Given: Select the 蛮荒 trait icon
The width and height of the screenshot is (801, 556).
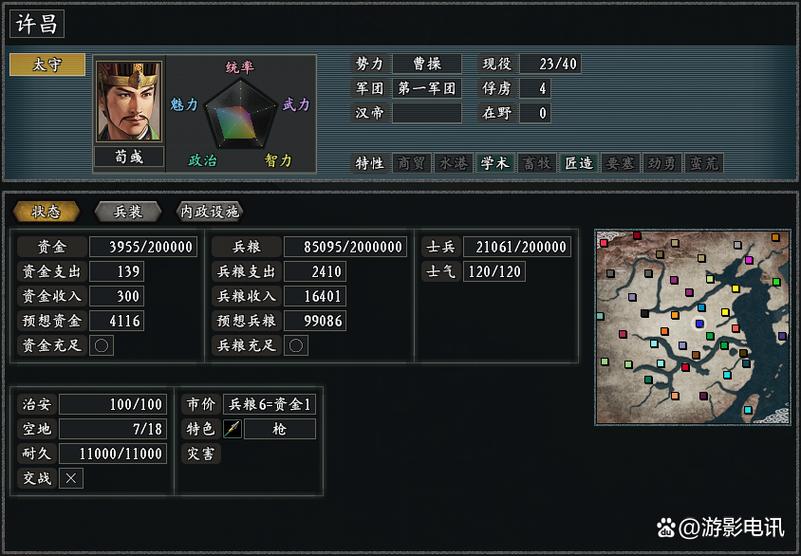Looking at the screenshot, I should (704, 163).
